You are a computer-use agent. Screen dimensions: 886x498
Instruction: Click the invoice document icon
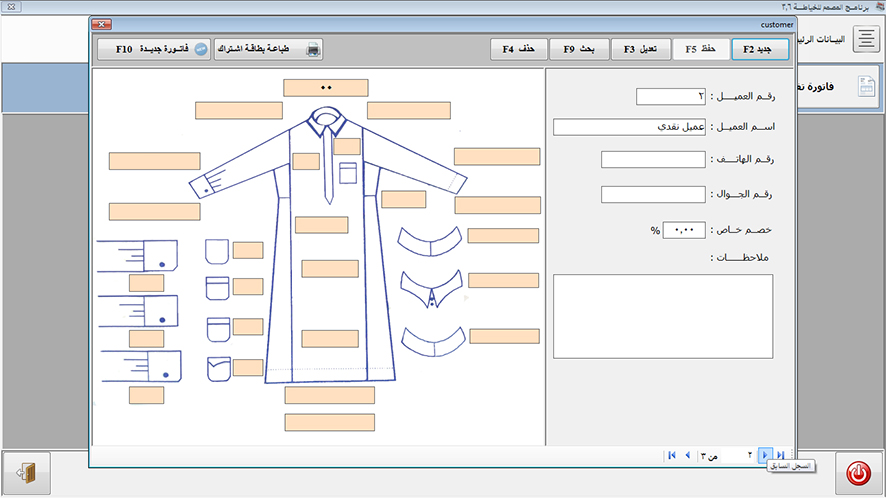866,87
